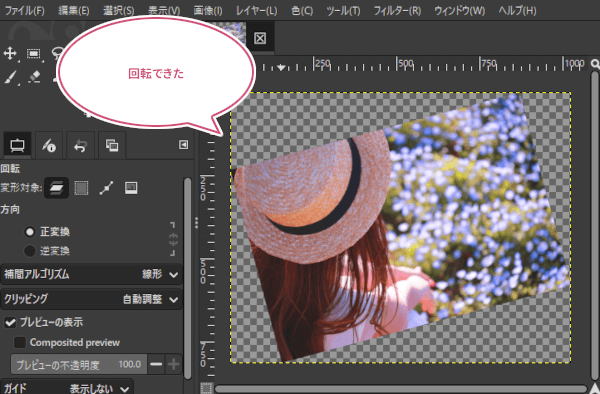The height and width of the screenshot is (394, 600).
Task: Open 編集(E) menu
Action: [73, 10]
